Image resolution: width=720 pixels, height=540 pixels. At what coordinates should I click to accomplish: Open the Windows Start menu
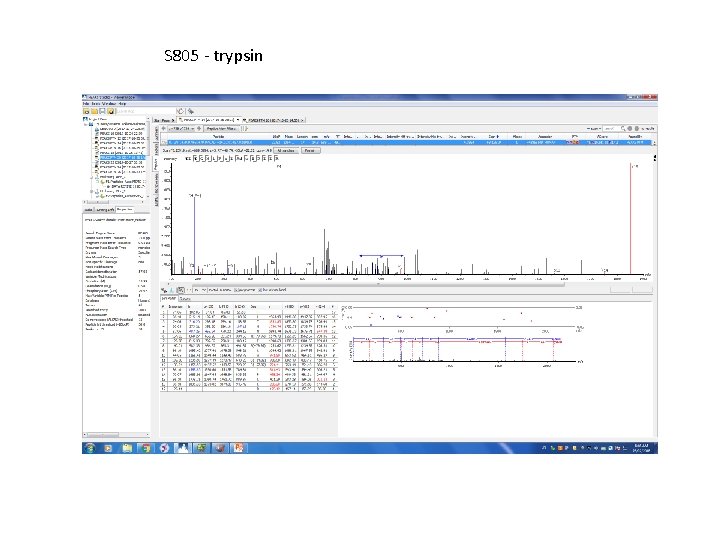tap(90, 448)
